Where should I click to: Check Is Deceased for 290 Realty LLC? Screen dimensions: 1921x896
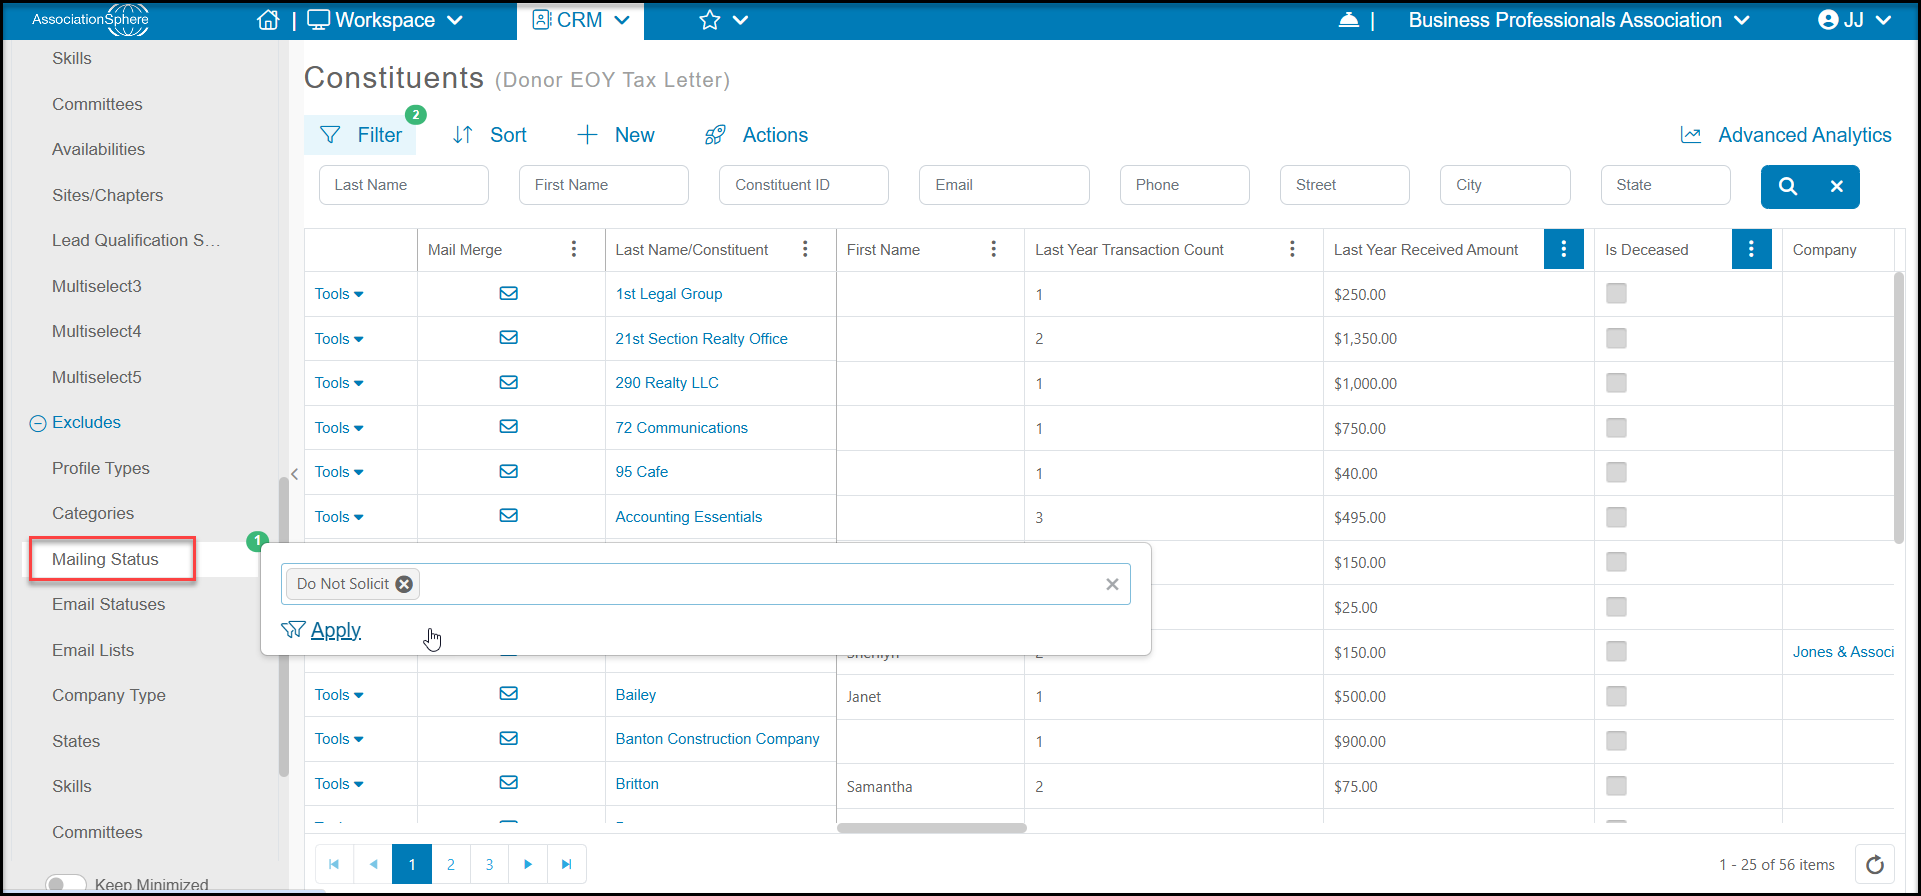pyautogui.click(x=1616, y=383)
